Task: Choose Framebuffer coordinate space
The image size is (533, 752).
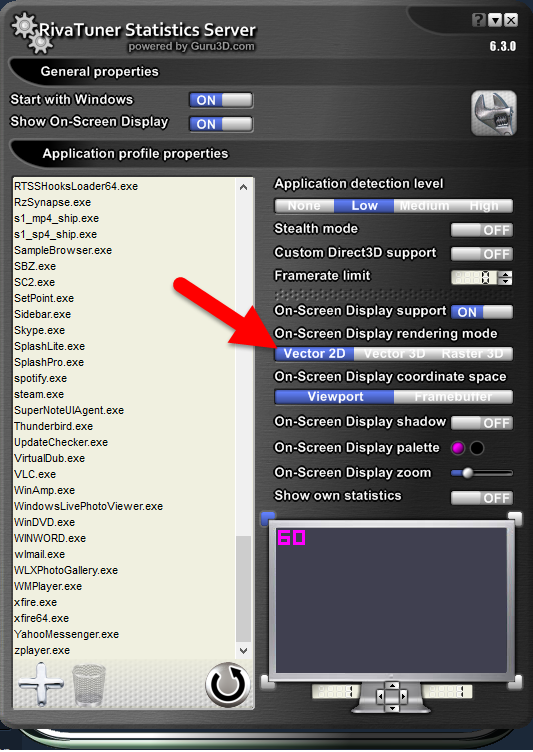Action: click(453, 397)
